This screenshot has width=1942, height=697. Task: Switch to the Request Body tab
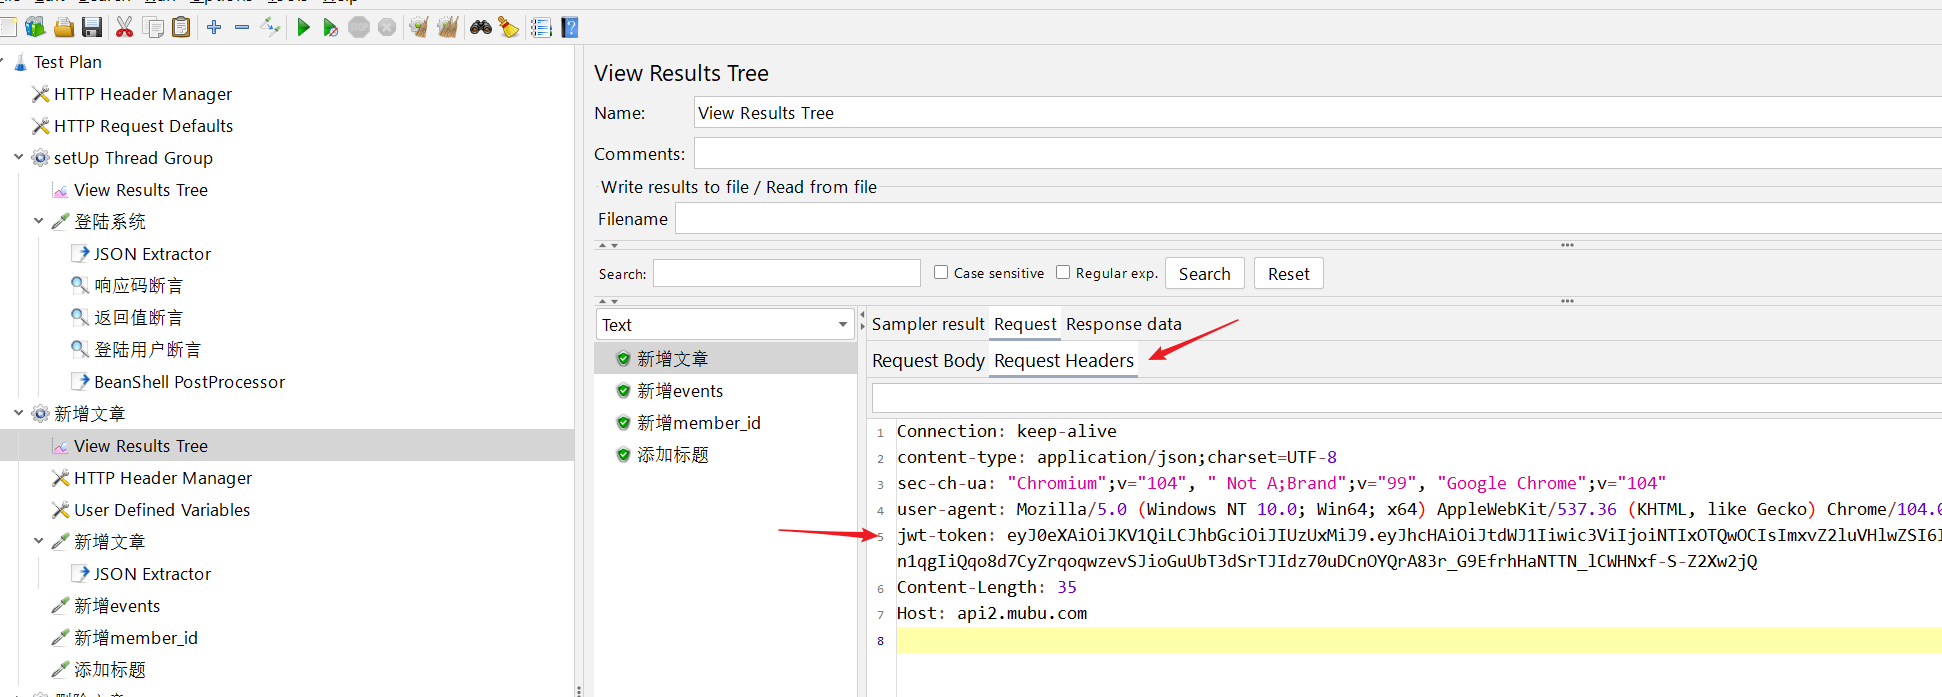[x=928, y=361]
